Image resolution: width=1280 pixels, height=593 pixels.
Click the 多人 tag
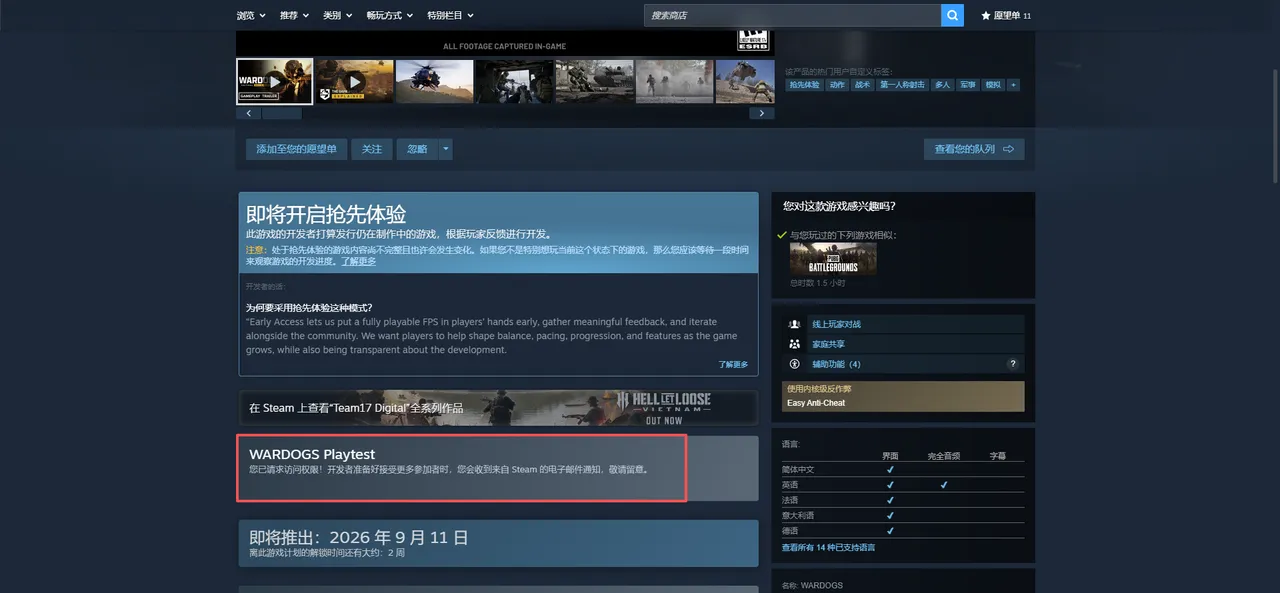tap(942, 85)
